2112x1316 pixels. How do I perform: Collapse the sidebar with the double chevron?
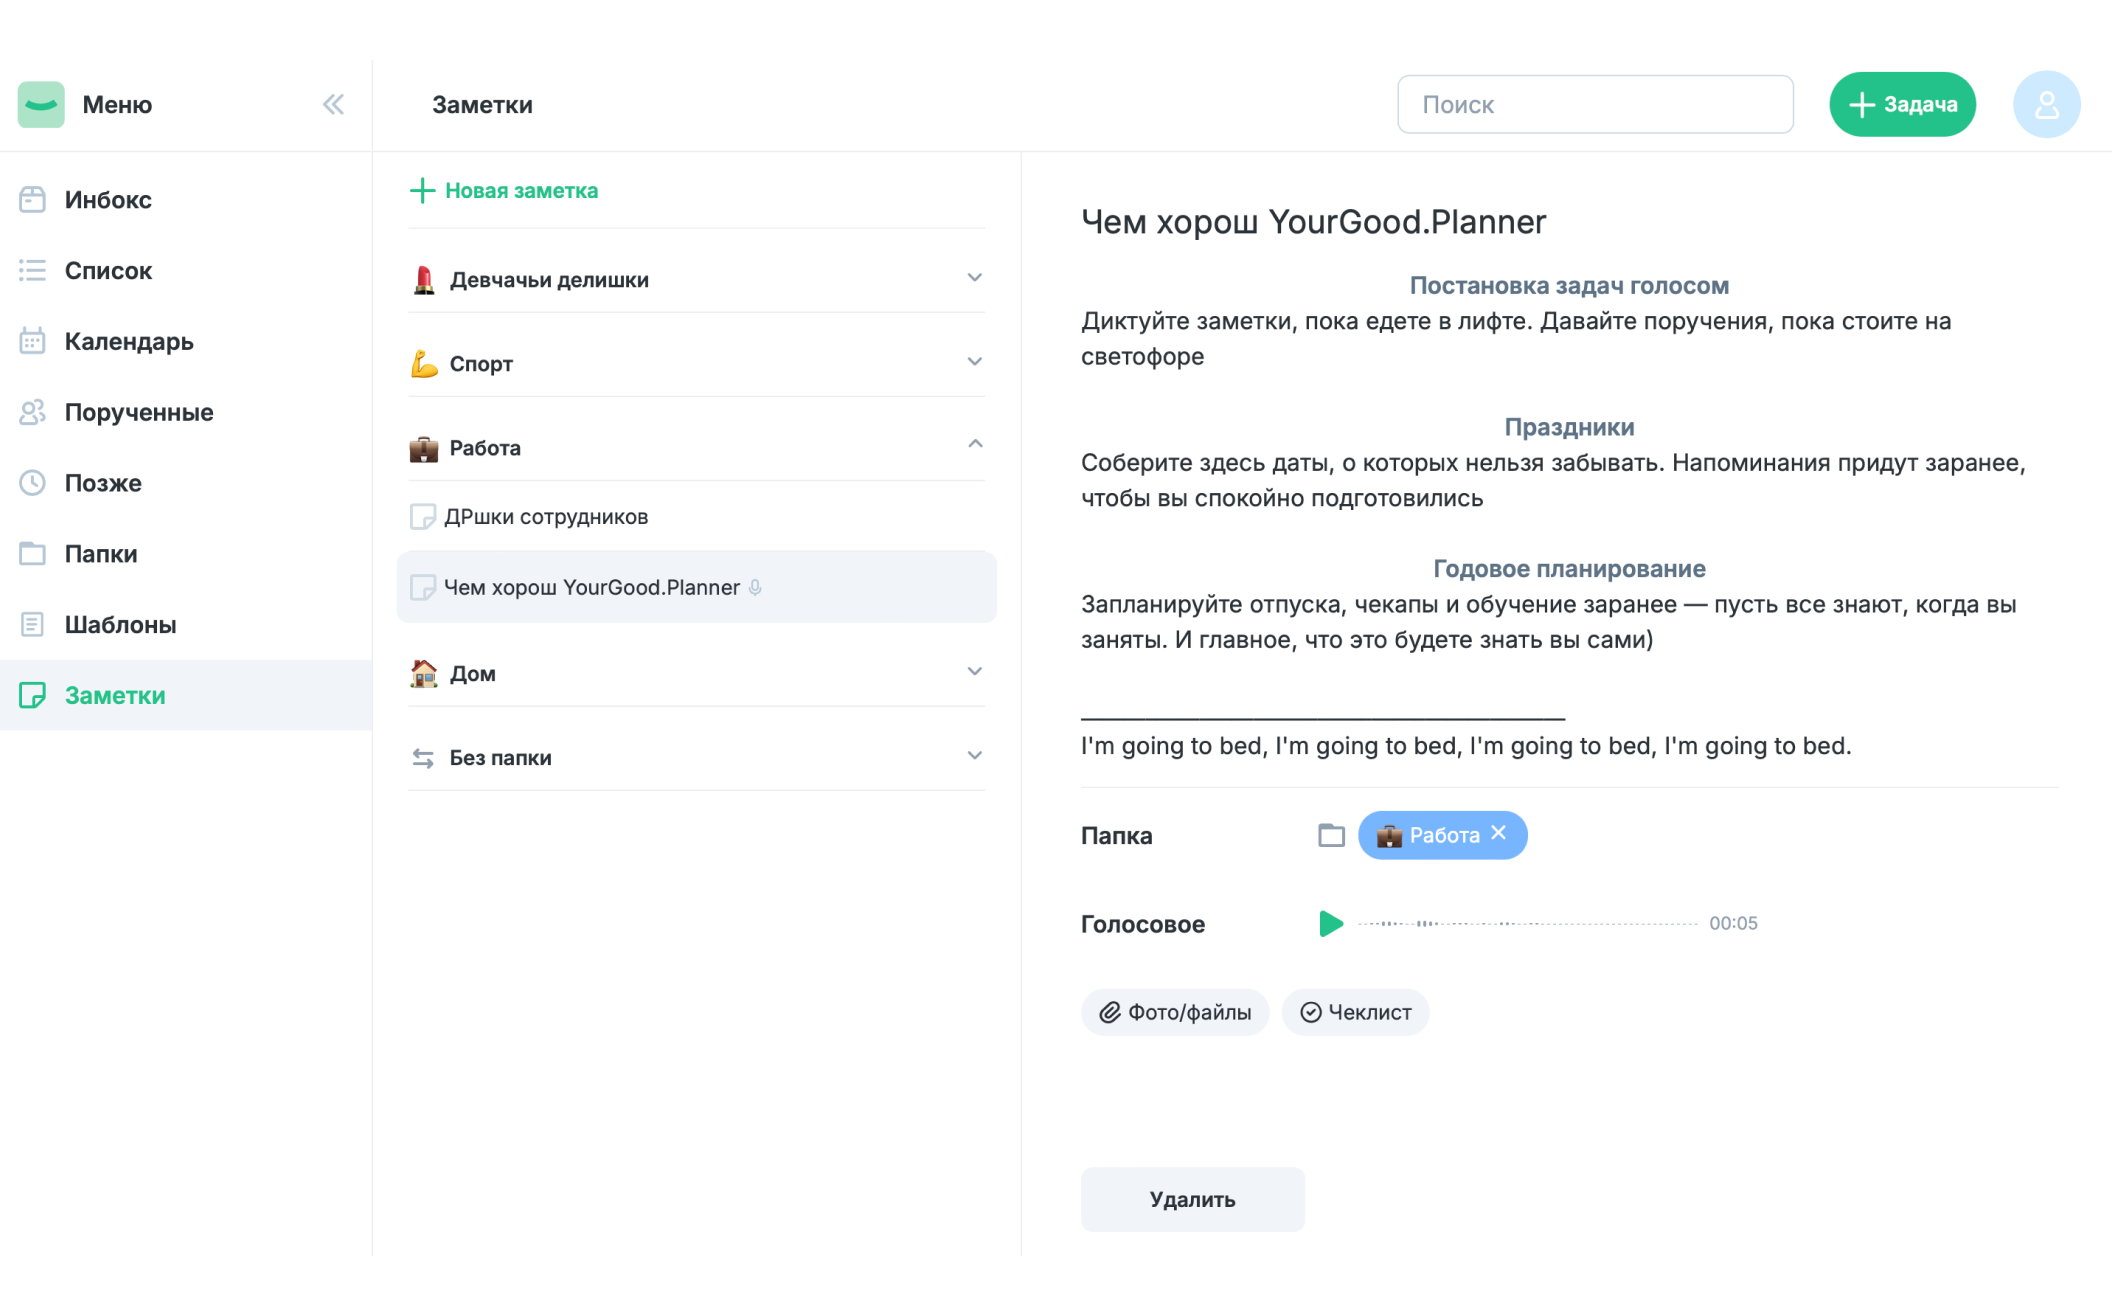[x=333, y=103]
